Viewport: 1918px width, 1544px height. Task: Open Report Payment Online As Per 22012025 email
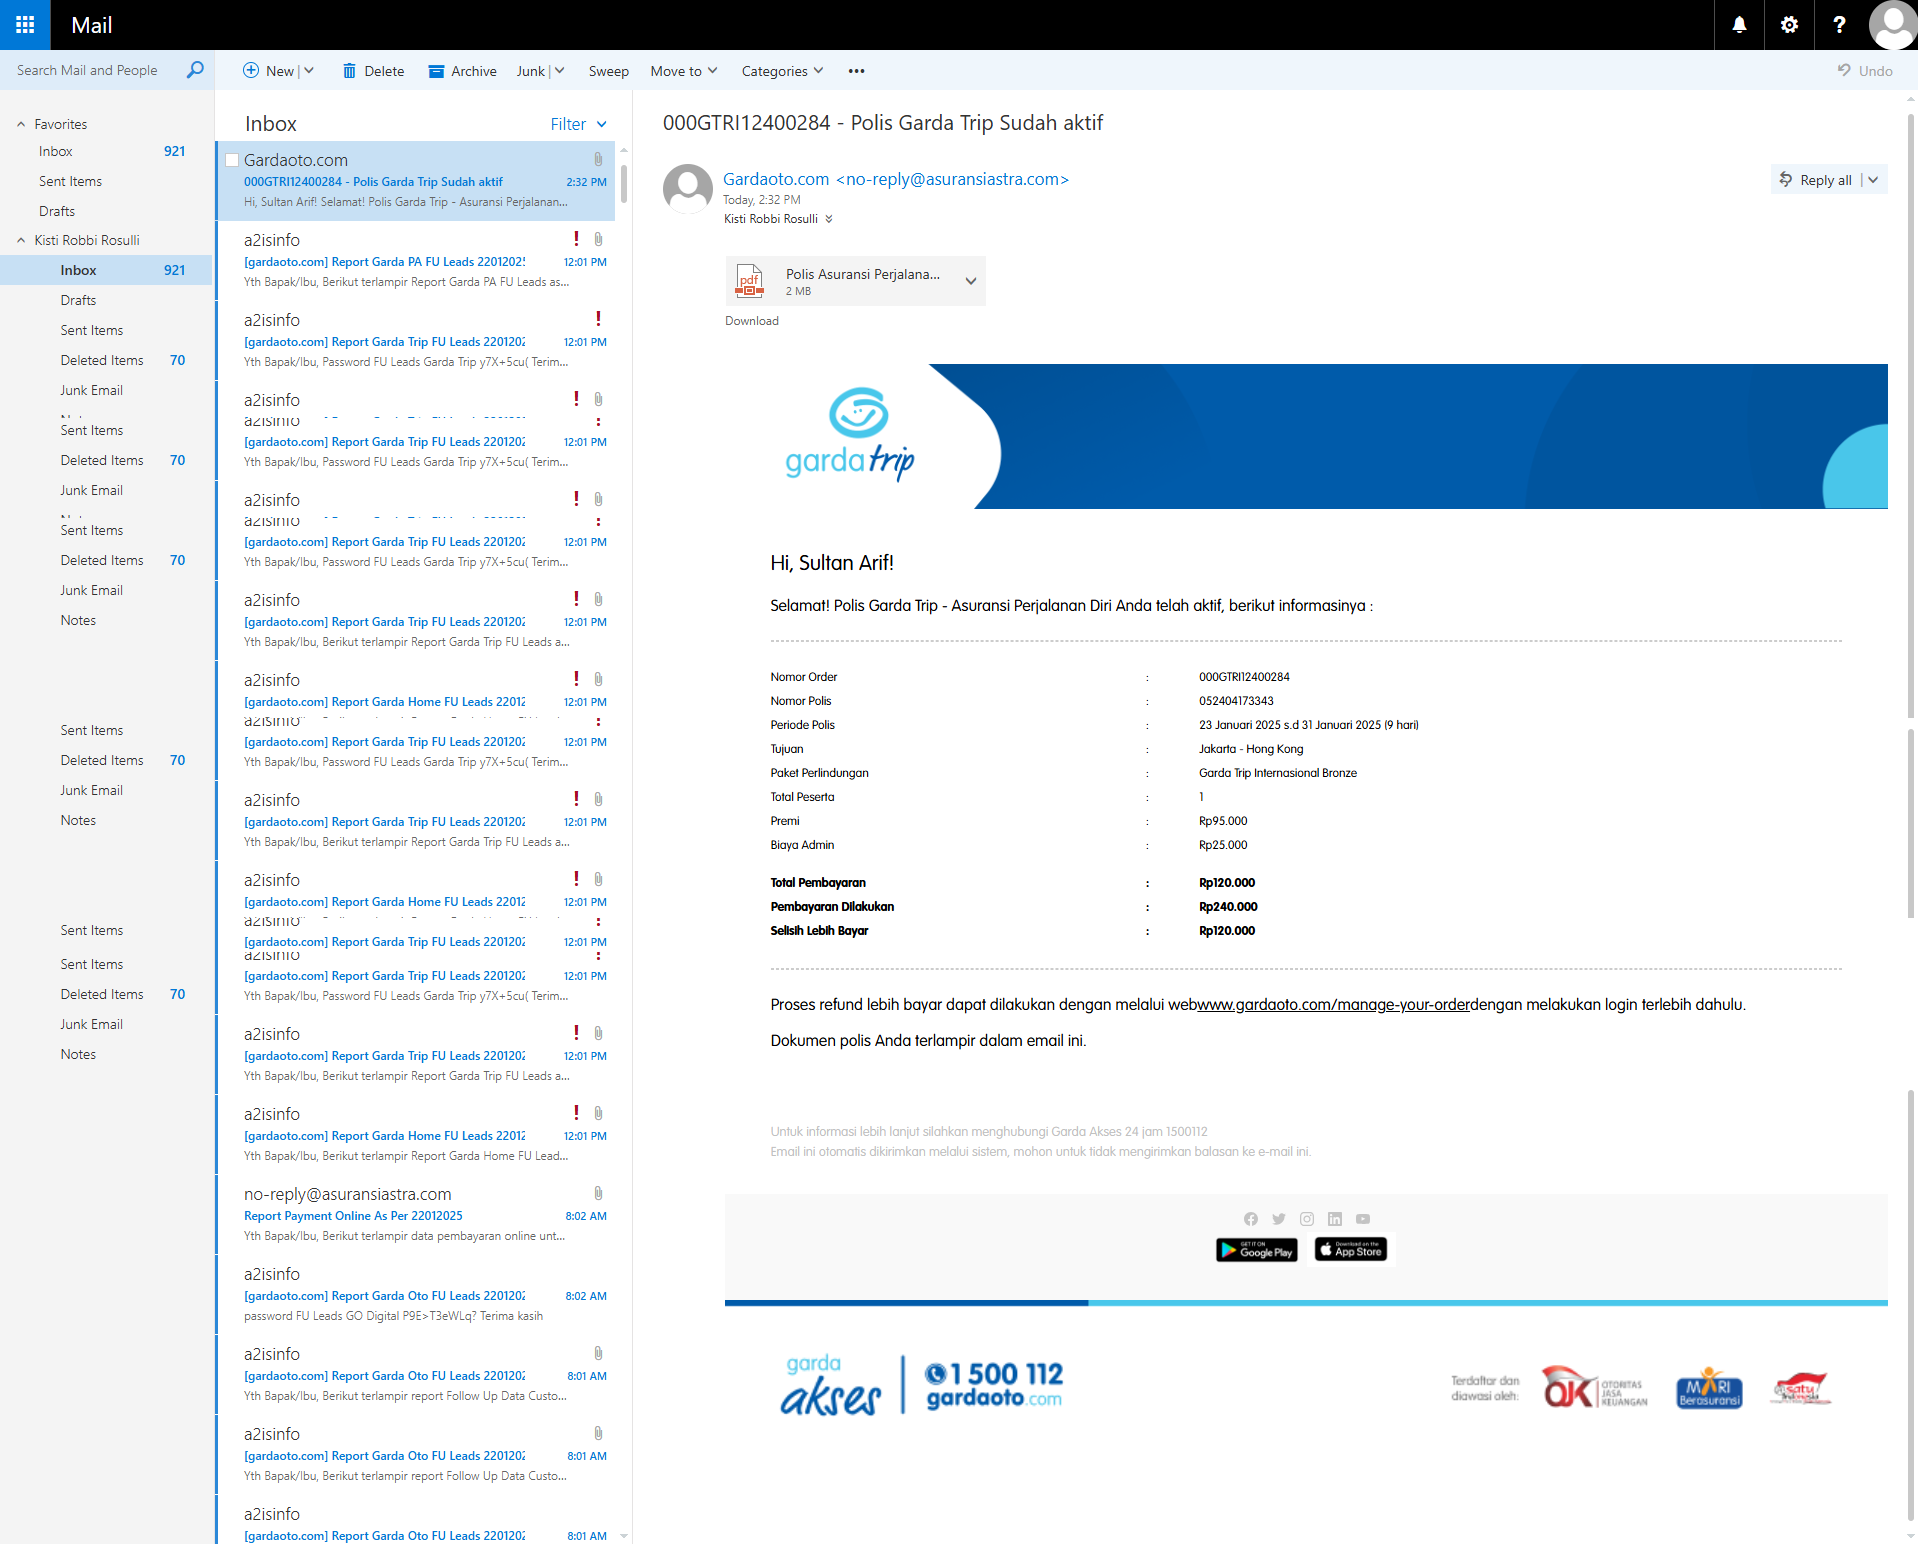[x=415, y=1215]
